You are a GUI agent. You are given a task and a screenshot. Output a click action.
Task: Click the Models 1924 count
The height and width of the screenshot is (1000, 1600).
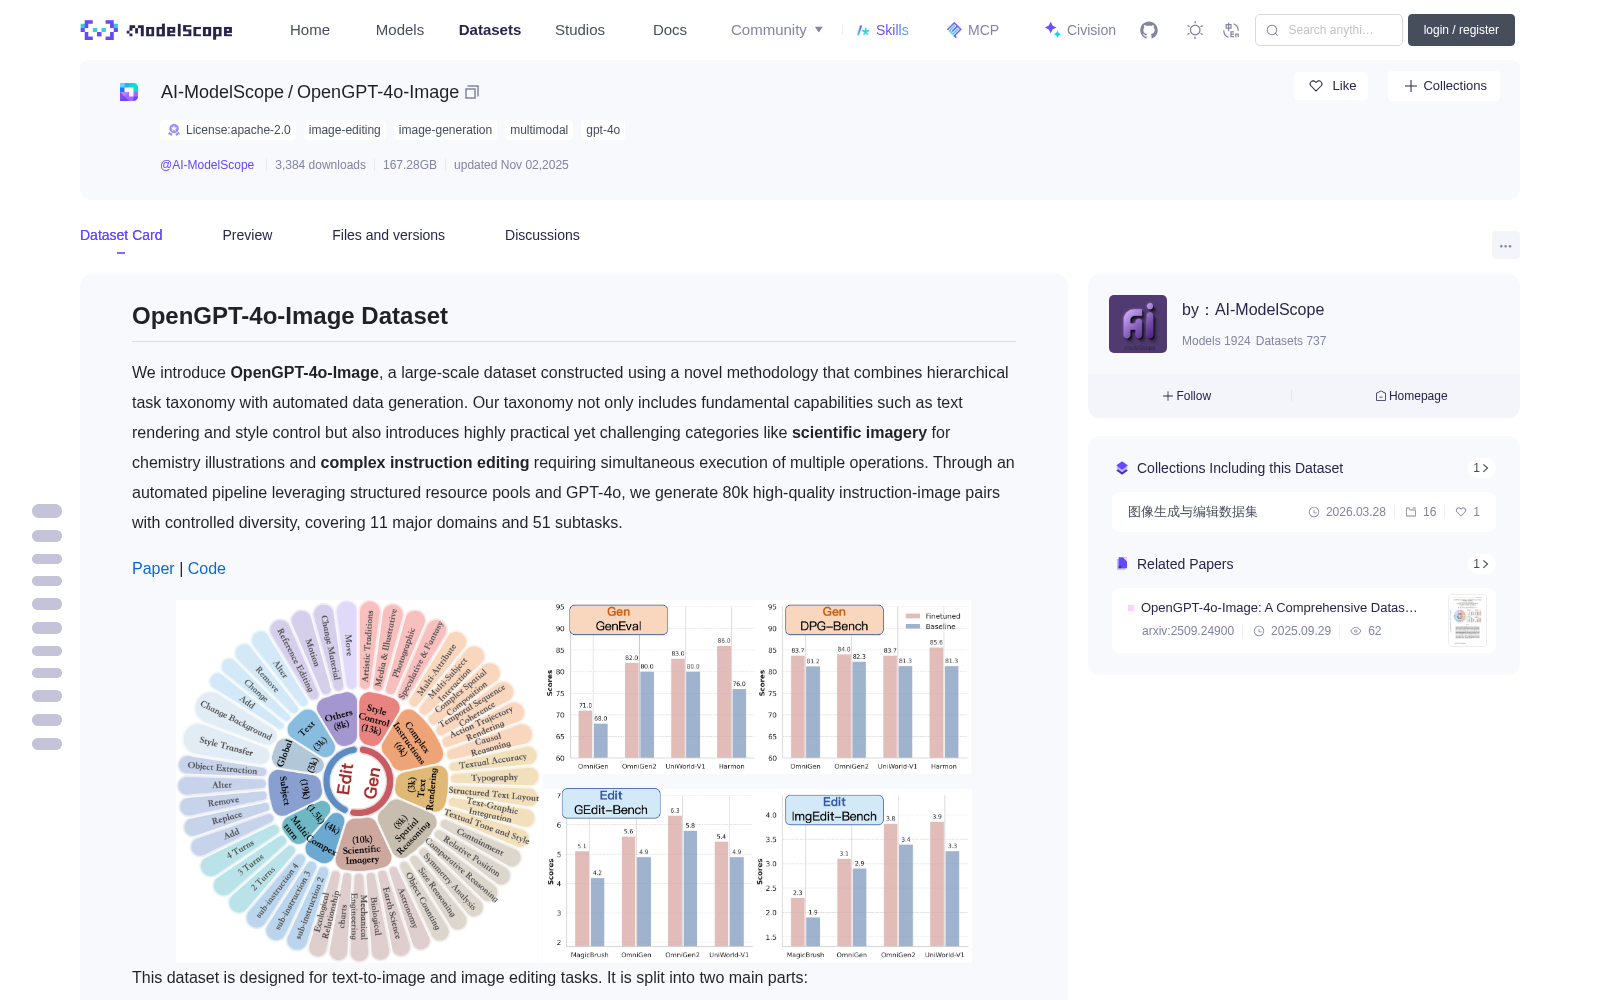click(1216, 341)
